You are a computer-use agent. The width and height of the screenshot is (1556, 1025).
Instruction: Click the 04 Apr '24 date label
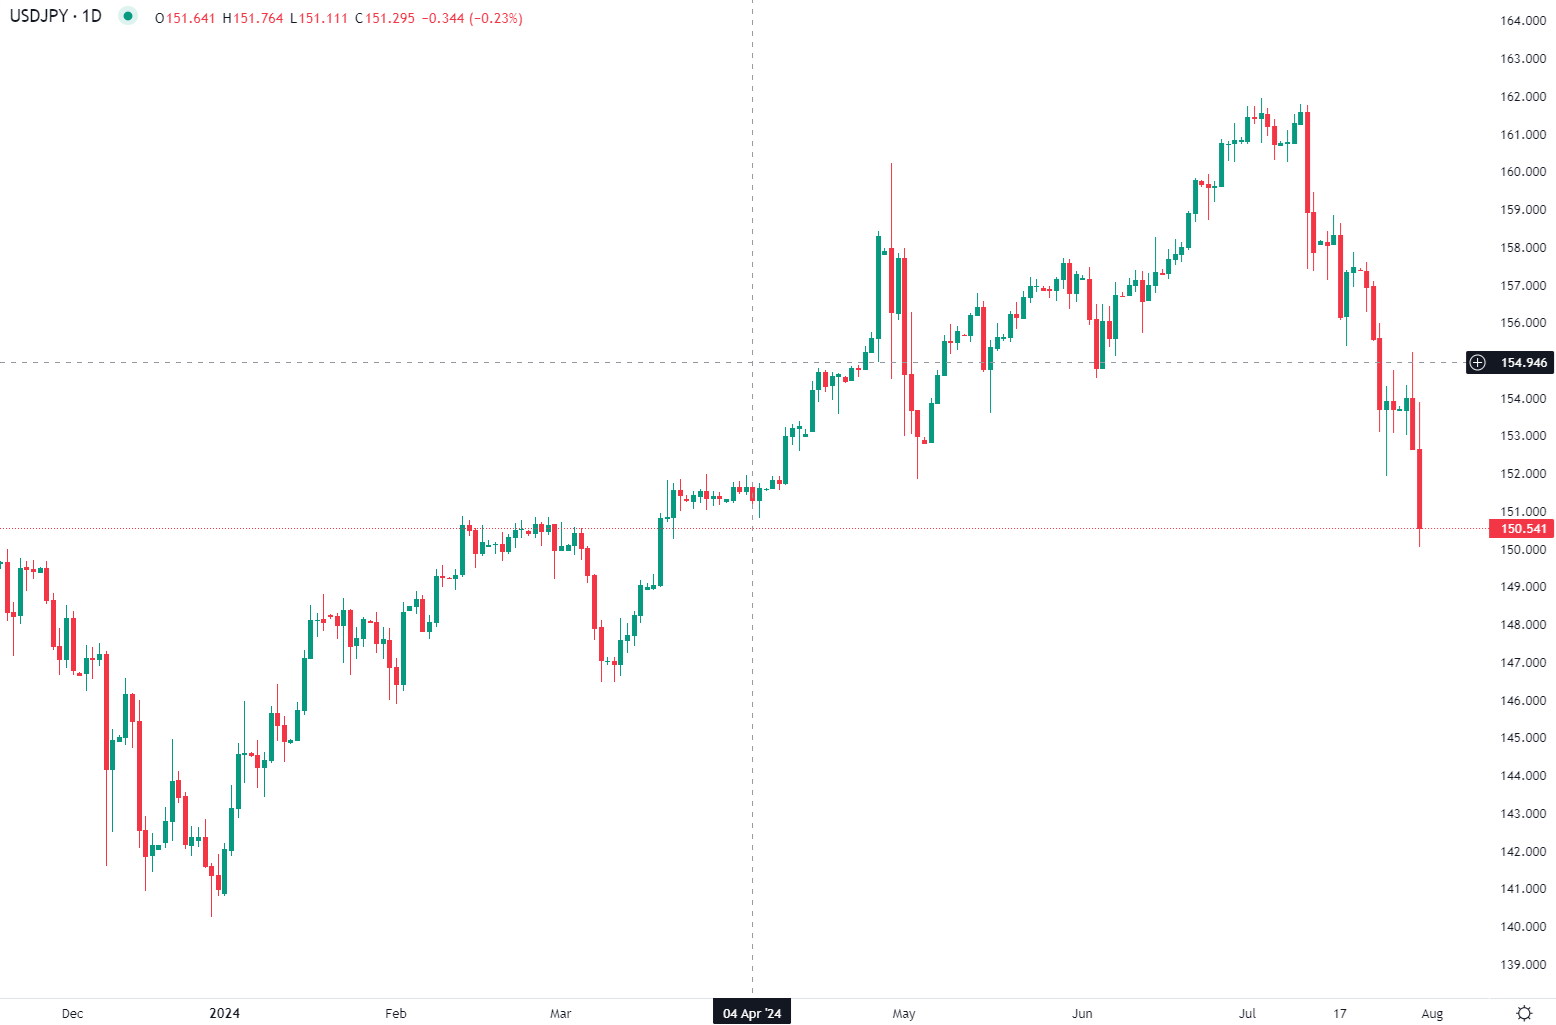(x=752, y=1013)
